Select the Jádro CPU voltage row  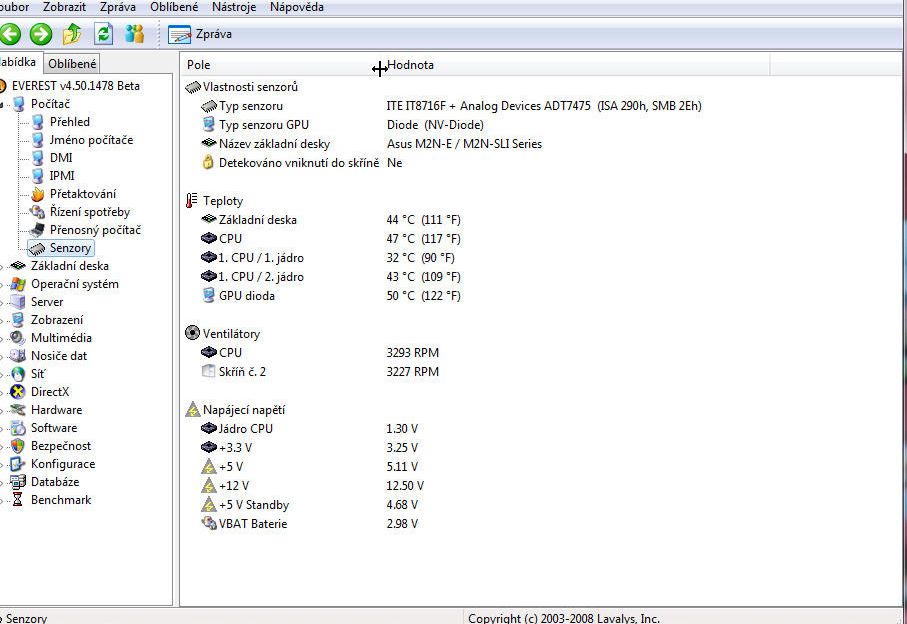point(309,429)
